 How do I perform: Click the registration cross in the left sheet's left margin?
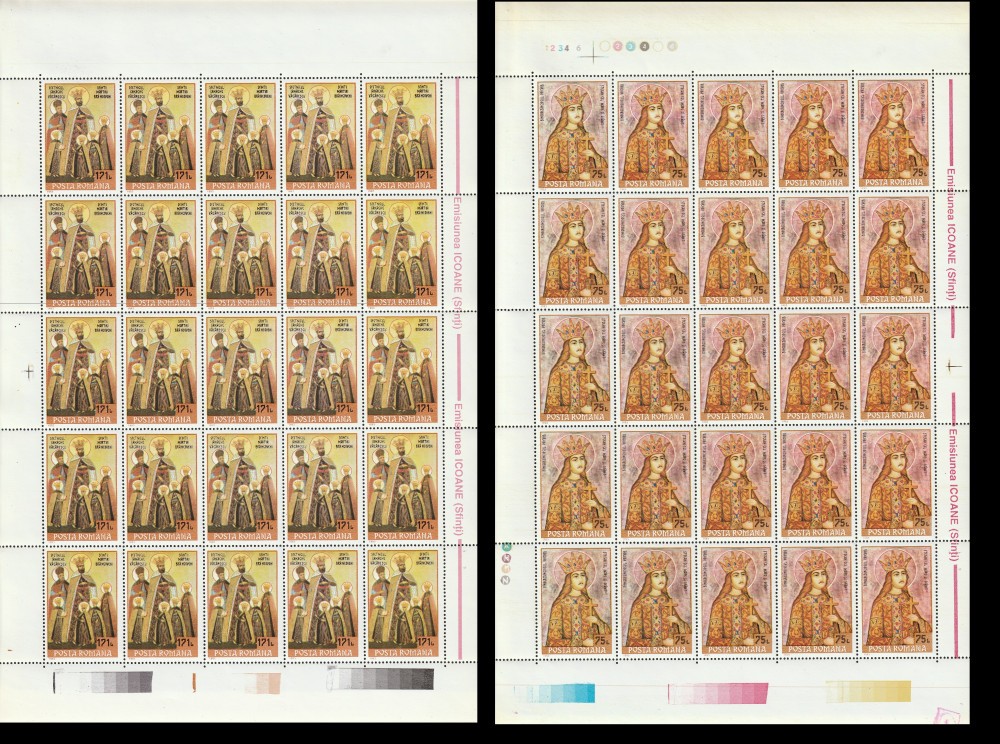coord(27,370)
